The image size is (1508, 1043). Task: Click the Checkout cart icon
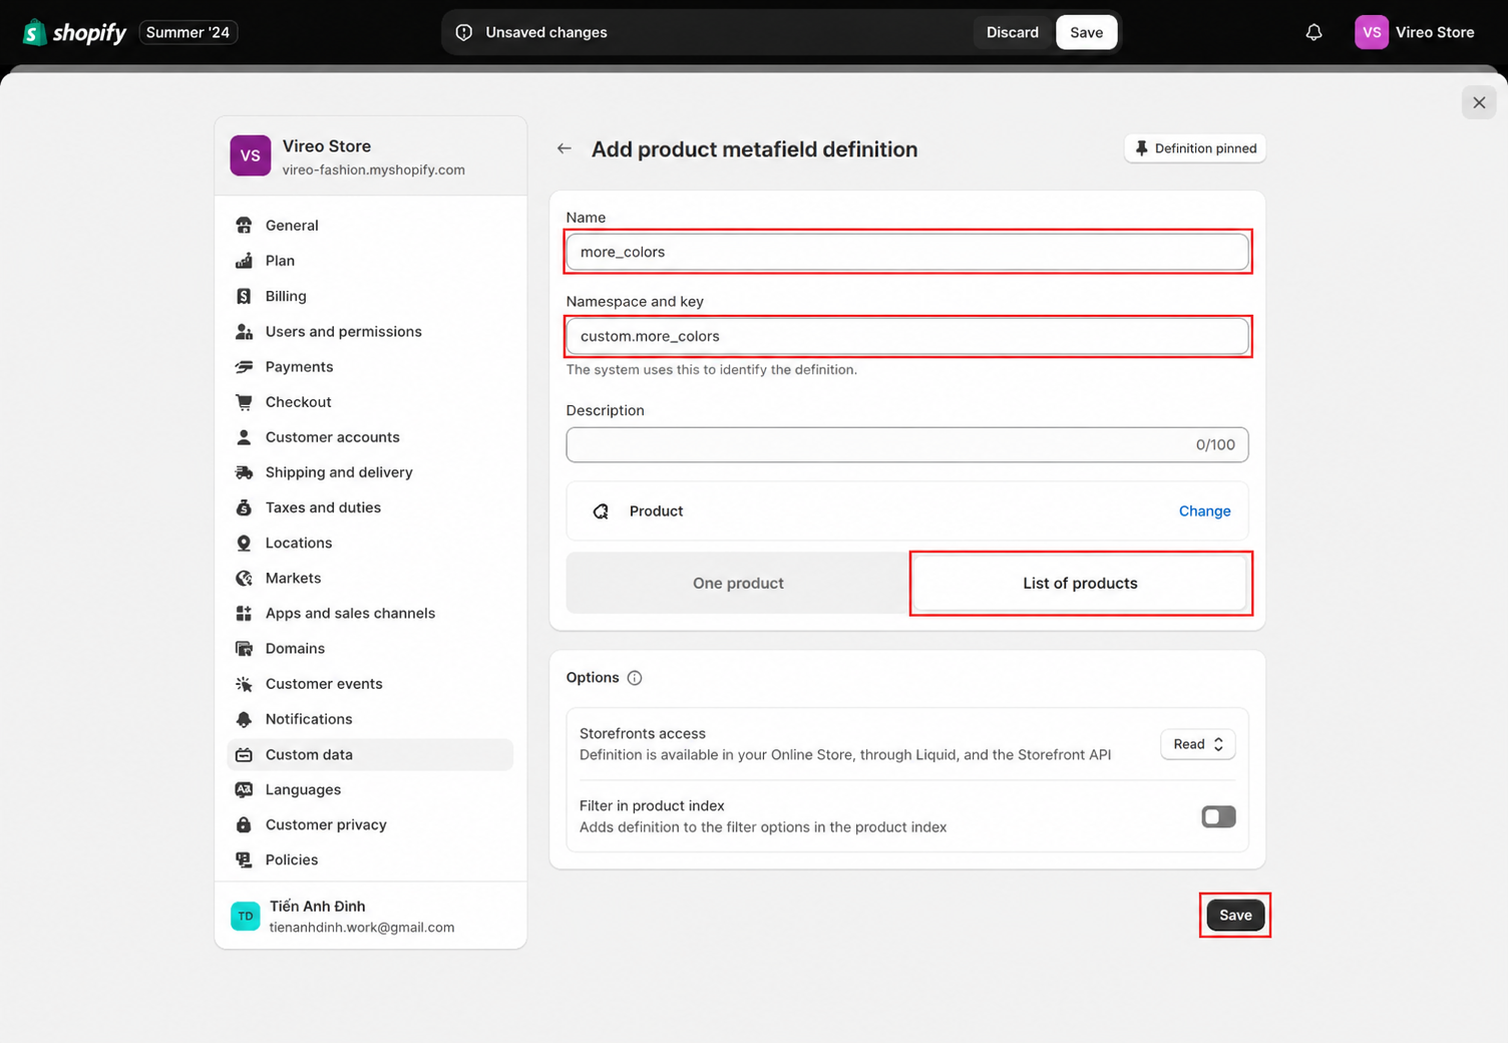[x=244, y=401]
